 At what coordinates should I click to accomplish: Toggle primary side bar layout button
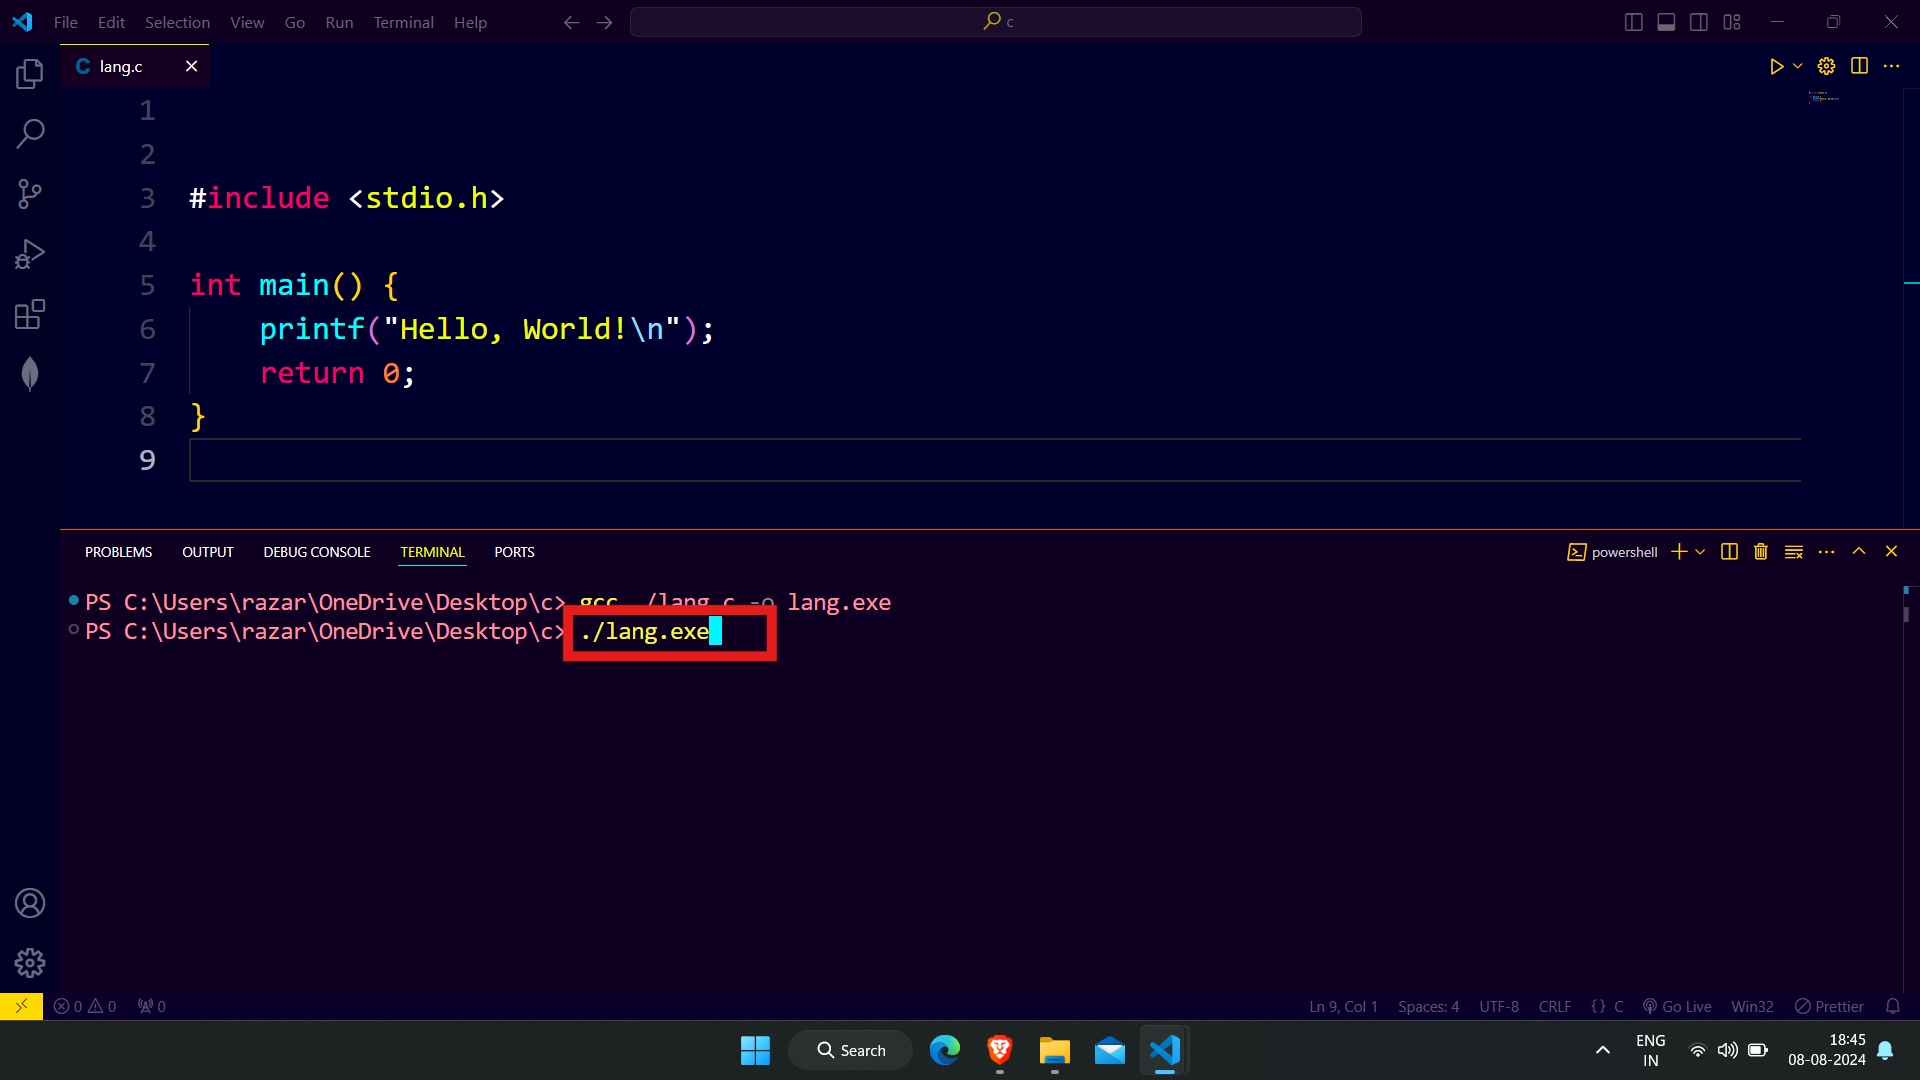(x=1634, y=22)
